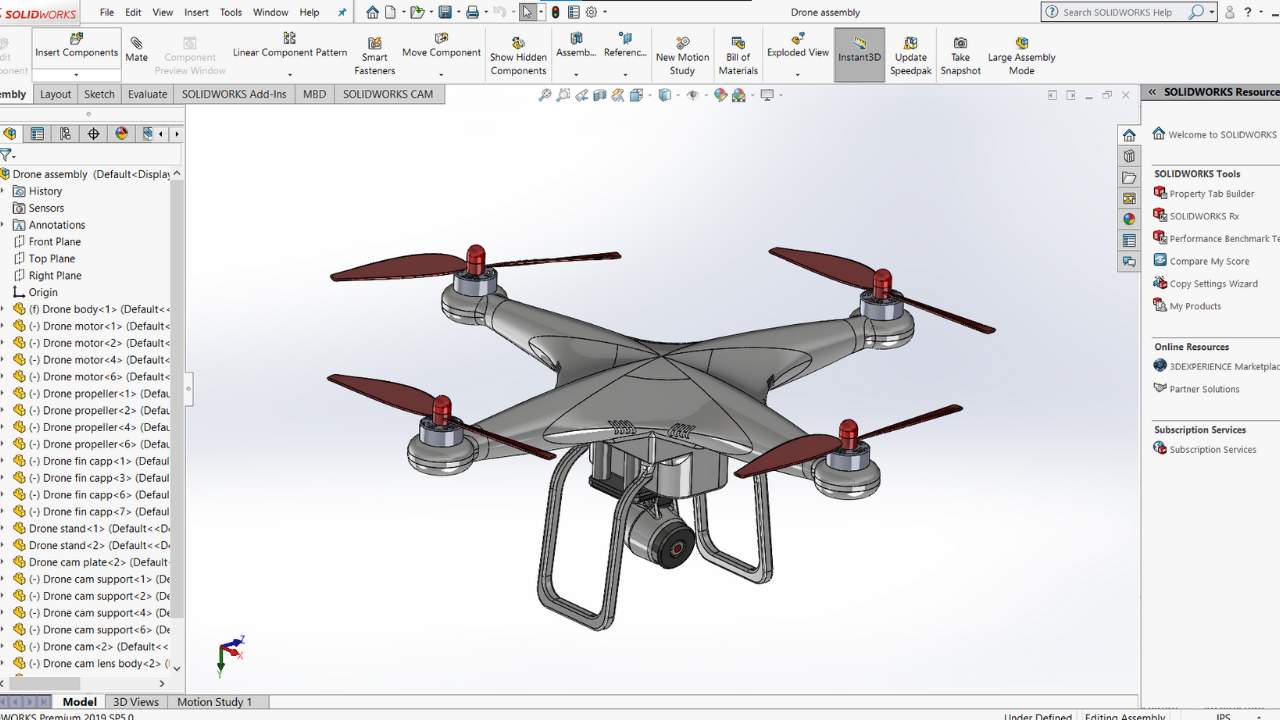The image size is (1280, 720).
Task: Pin the menu bar with pushpin
Action: (x=343, y=12)
